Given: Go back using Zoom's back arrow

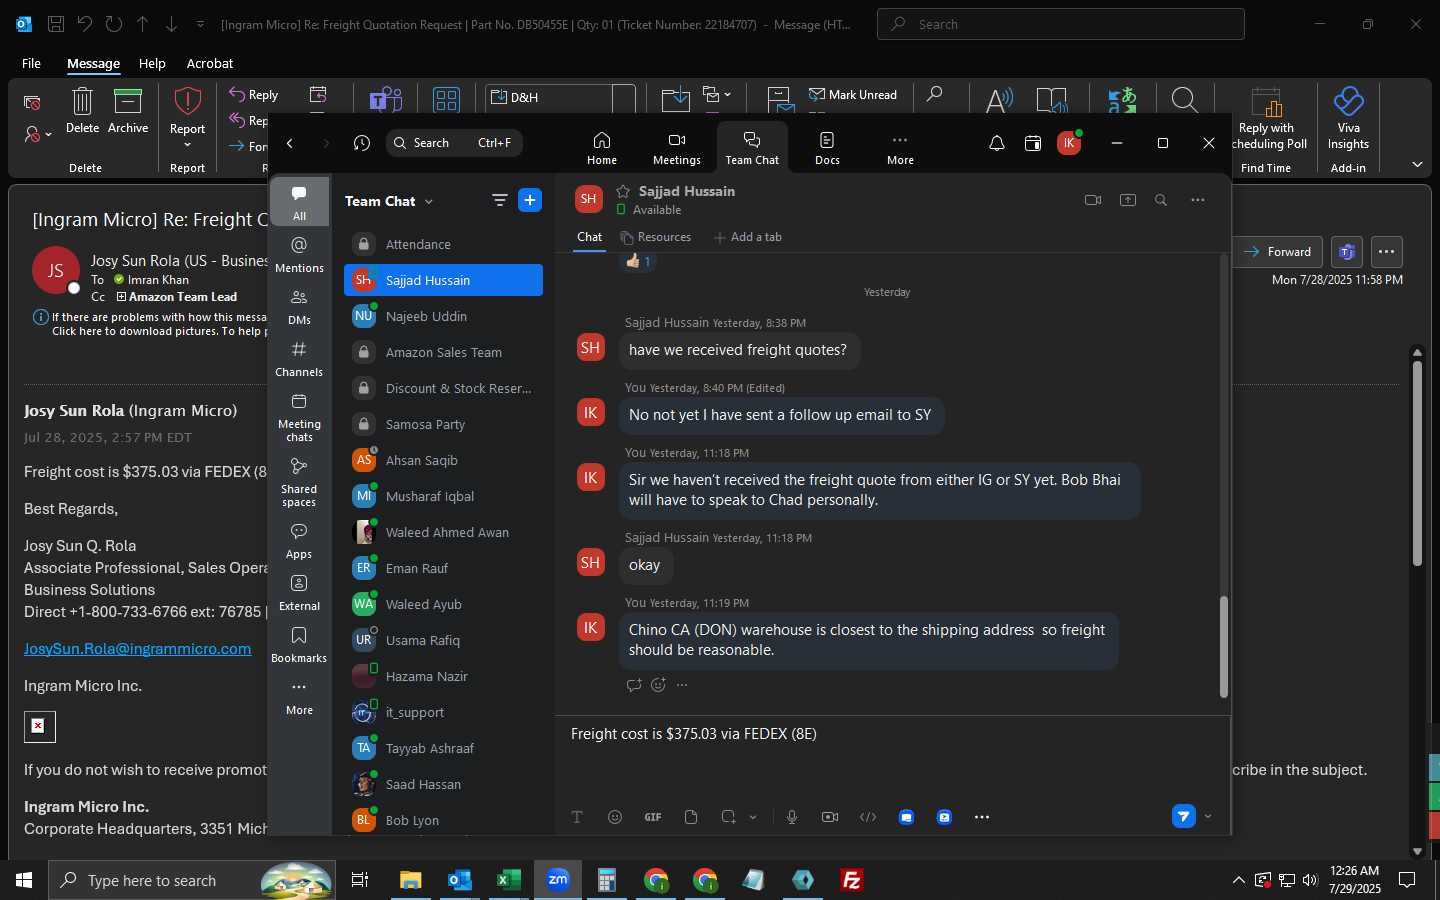Looking at the screenshot, I should pyautogui.click(x=290, y=143).
